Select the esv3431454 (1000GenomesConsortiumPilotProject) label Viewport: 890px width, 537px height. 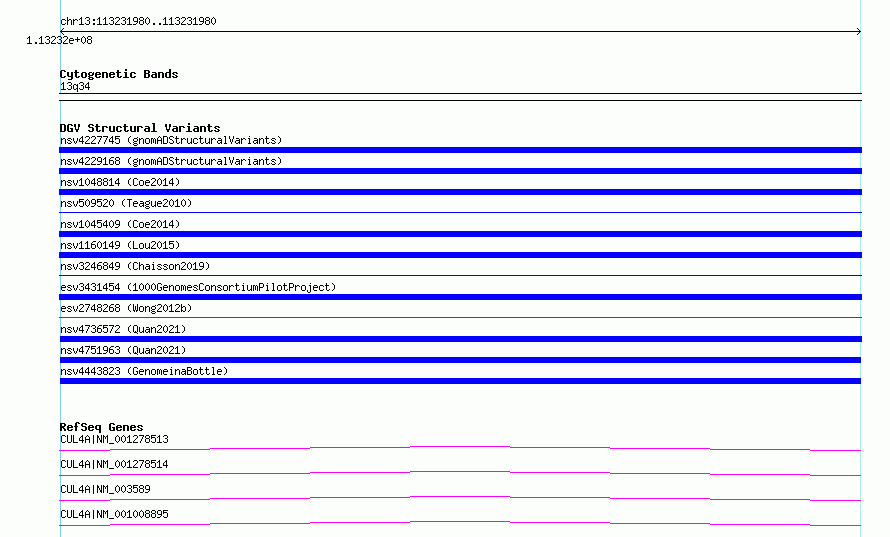tap(198, 287)
